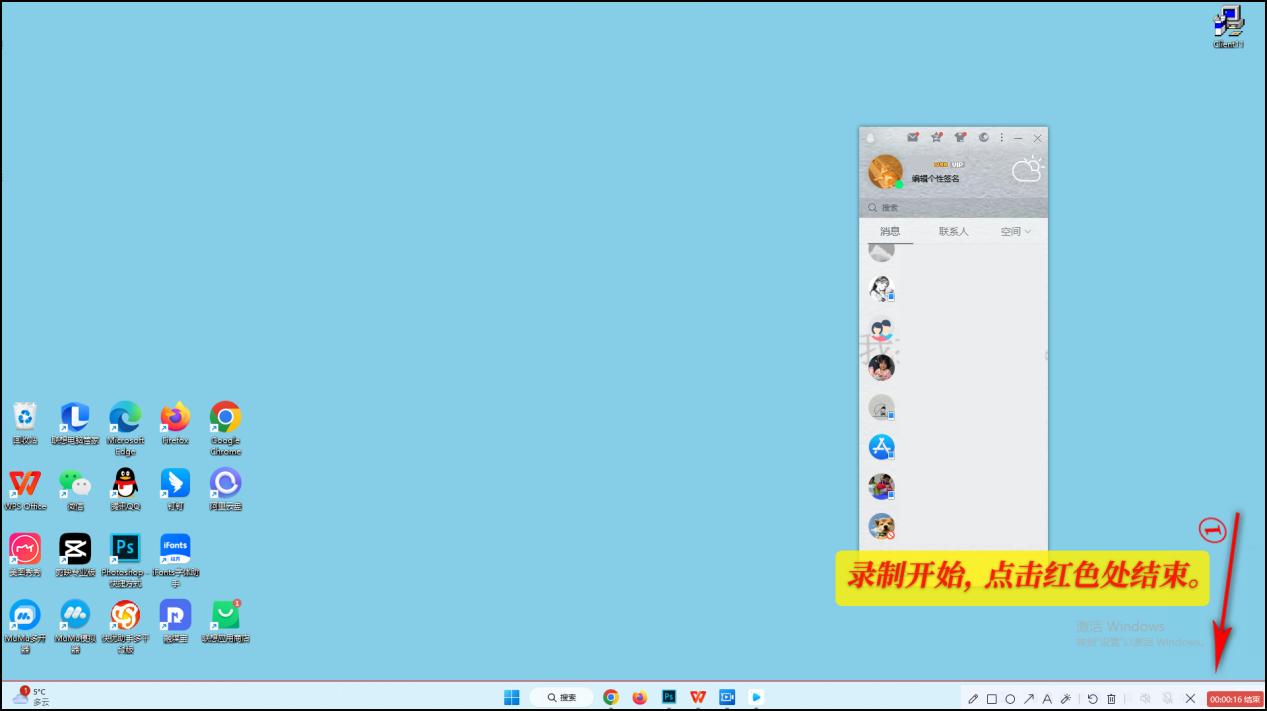Screen dimensions: 1267x711
Task: Toggle the camera on the recording toolbar
Action: click(1167, 698)
